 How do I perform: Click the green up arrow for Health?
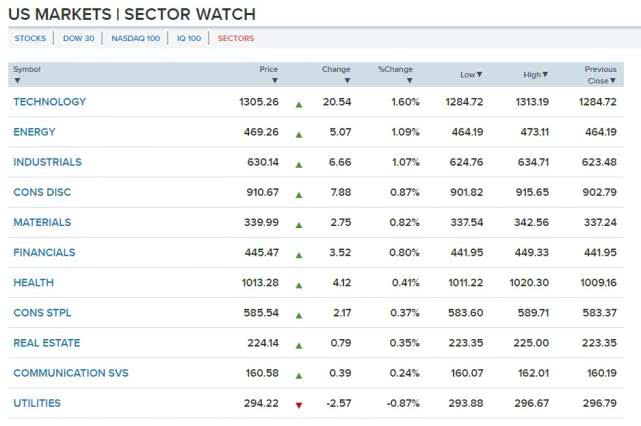coord(298,284)
